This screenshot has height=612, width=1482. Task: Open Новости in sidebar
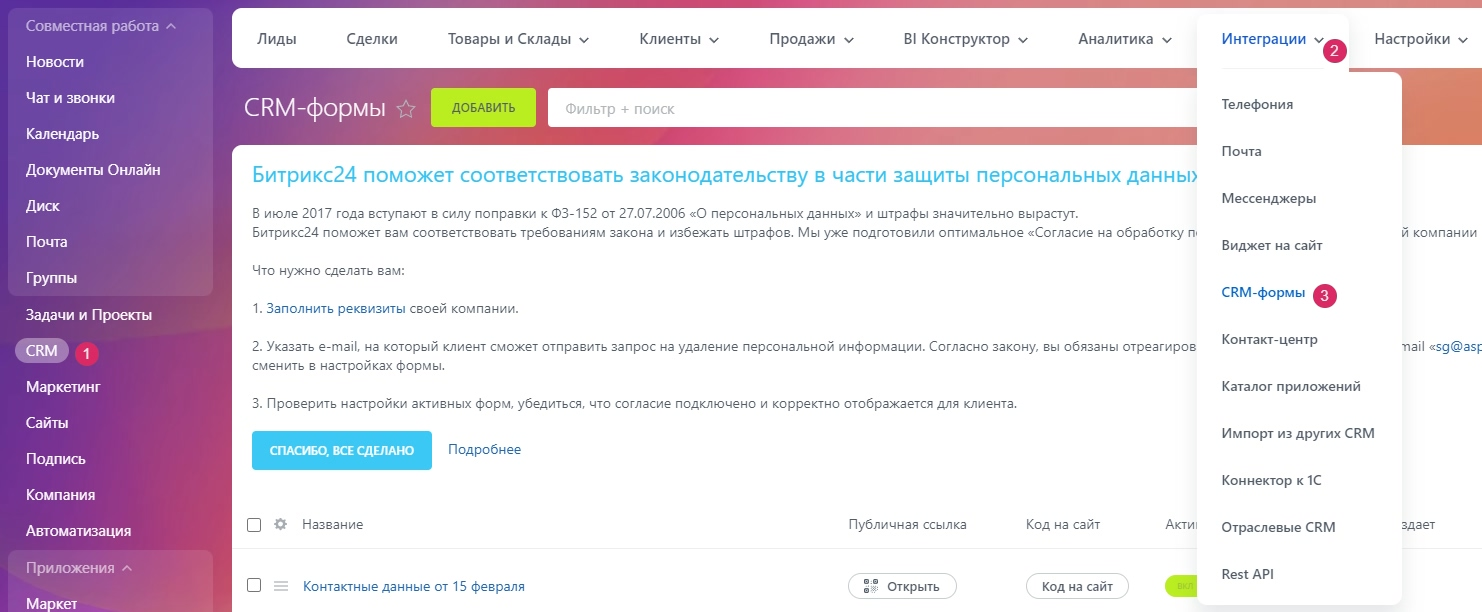point(55,62)
